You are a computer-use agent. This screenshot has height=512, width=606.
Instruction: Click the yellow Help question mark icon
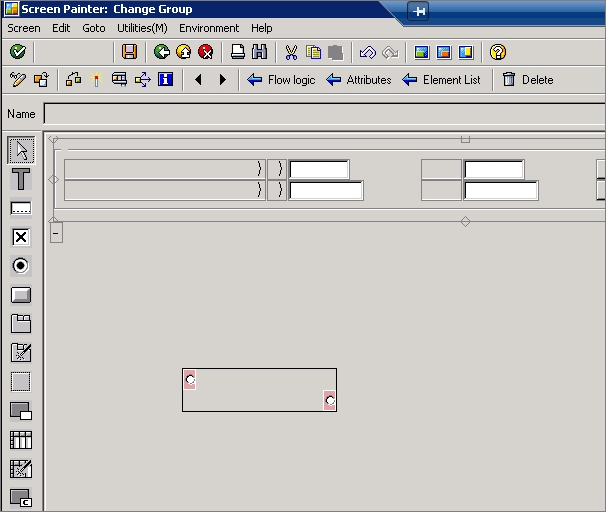497,52
